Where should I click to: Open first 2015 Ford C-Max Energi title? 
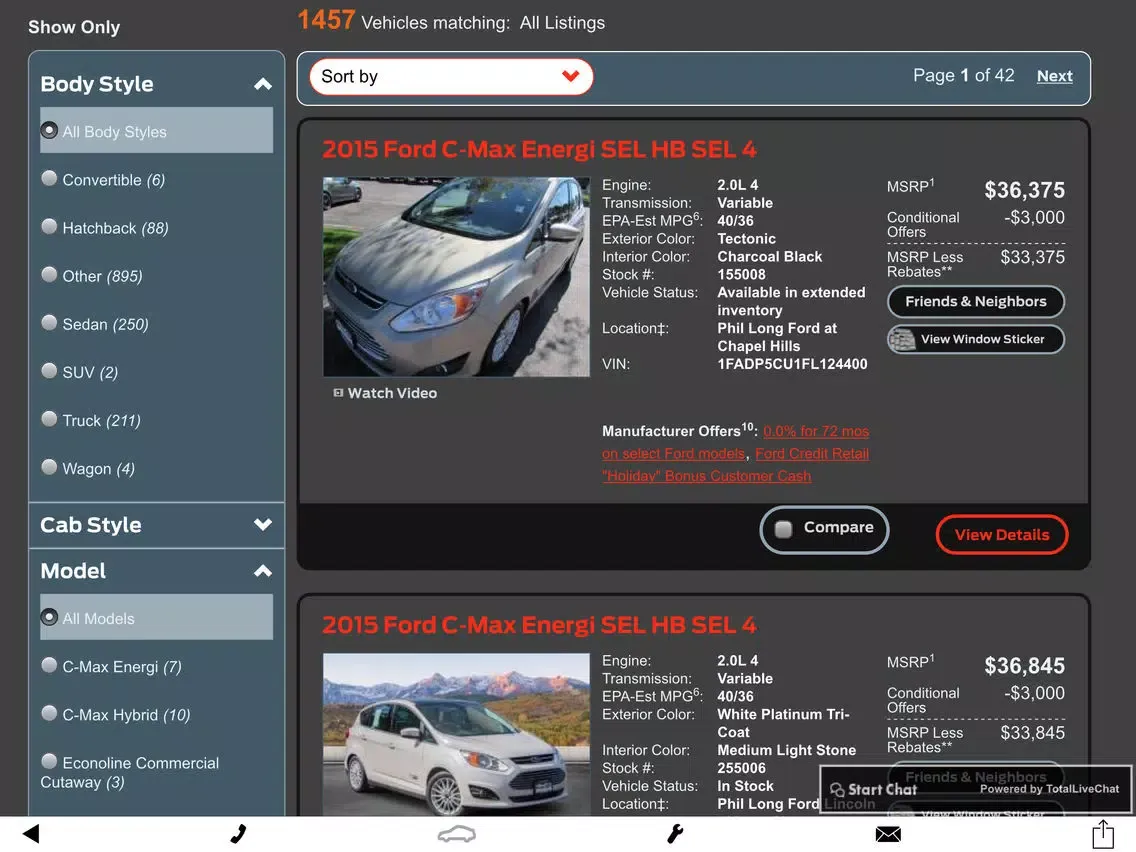539,149
